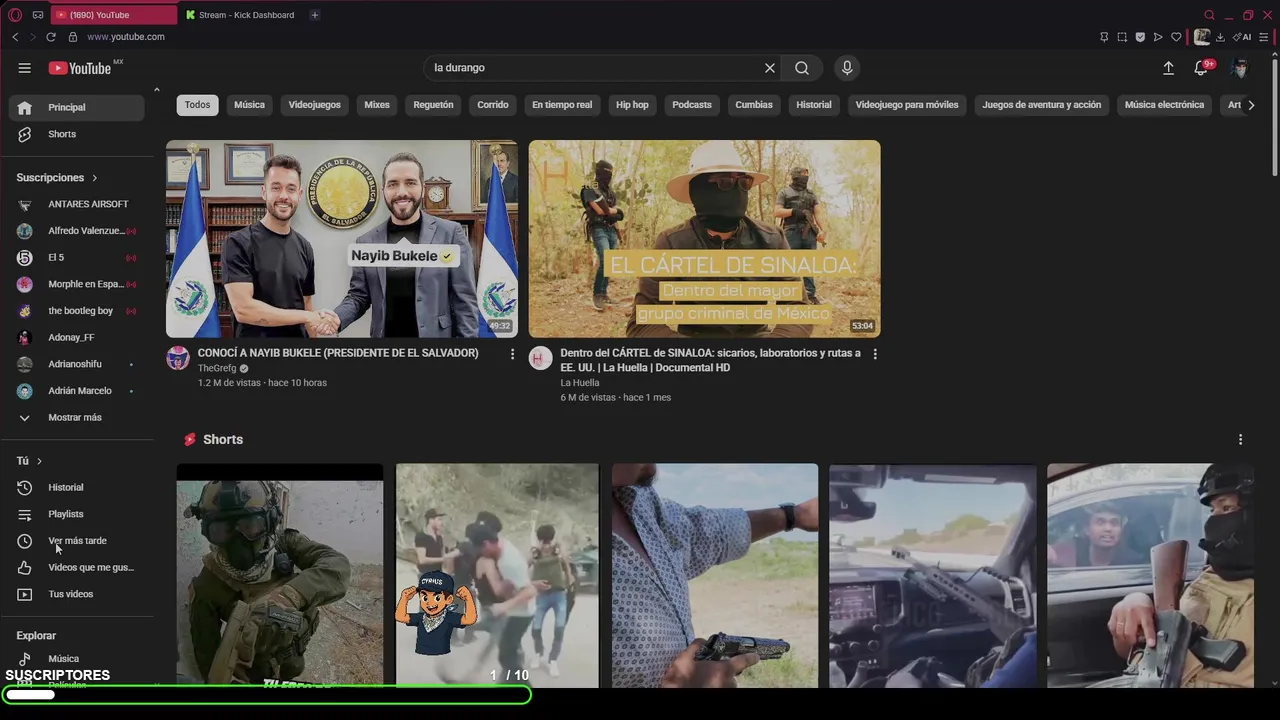Image resolution: width=1280 pixels, height=720 pixels.
Task: Open the browser snapshot capture icon
Action: click(1122, 37)
